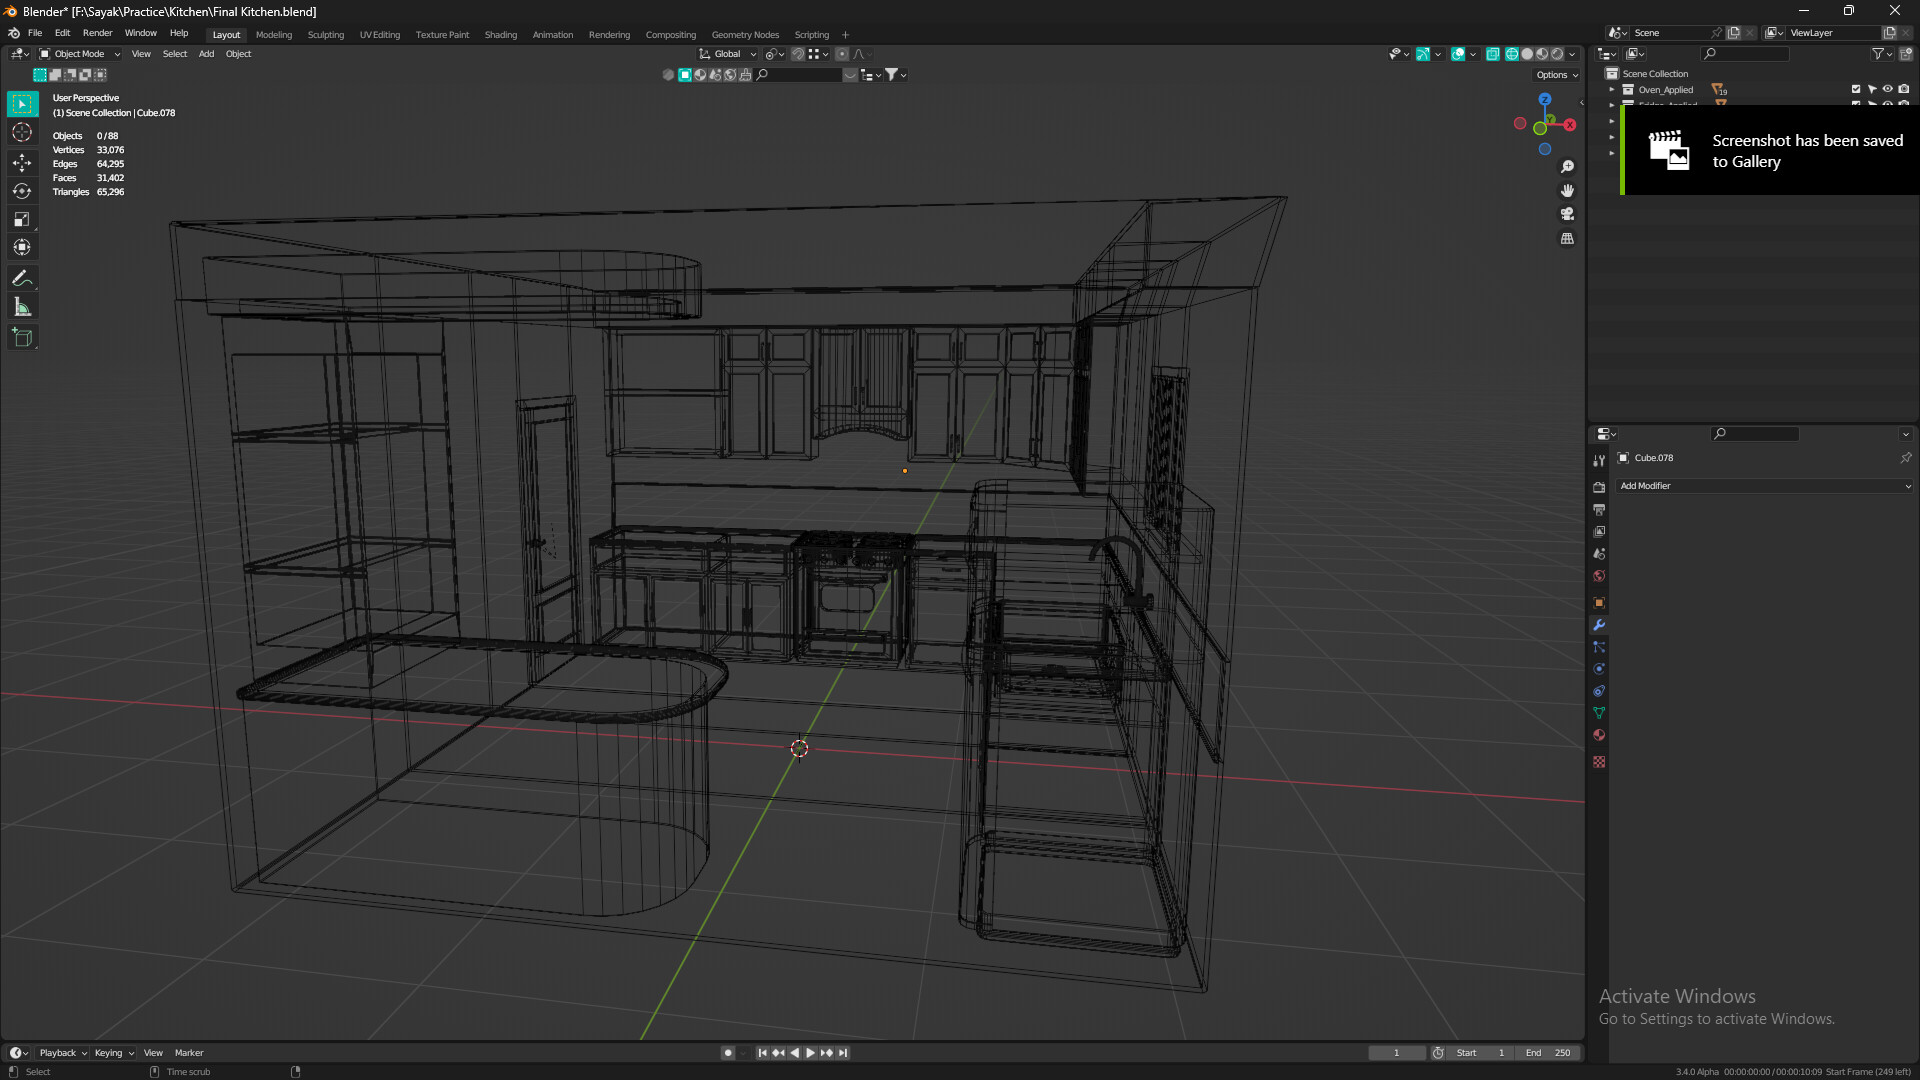This screenshot has height=1080, width=1920.
Task: Click the End frame 250 field
Action: (1548, 1053)
